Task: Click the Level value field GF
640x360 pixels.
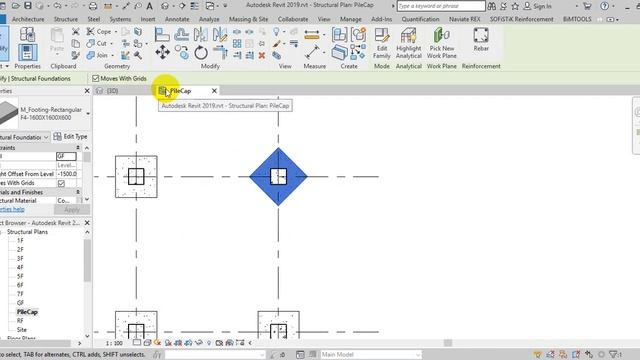Action: point(66,156)
